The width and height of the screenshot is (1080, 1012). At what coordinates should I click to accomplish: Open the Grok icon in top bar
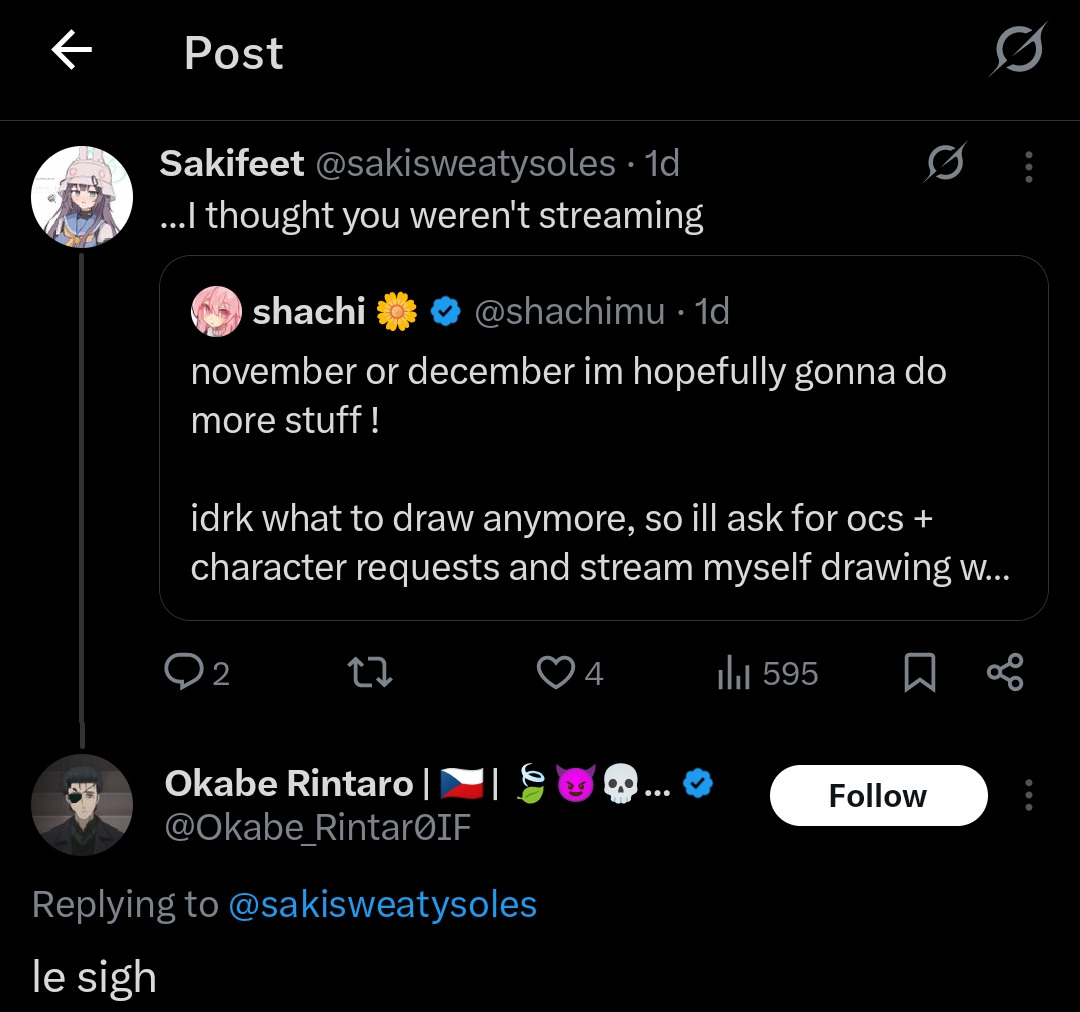click(1019, 49)
